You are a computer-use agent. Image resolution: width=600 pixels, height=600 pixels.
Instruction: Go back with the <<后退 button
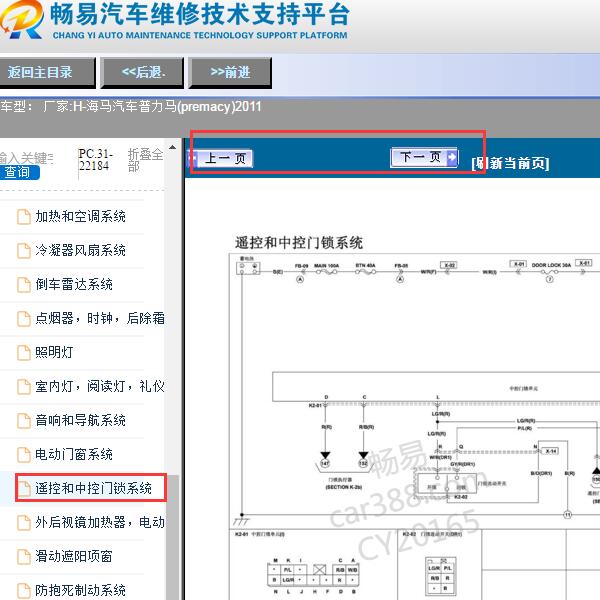[142, 73]
